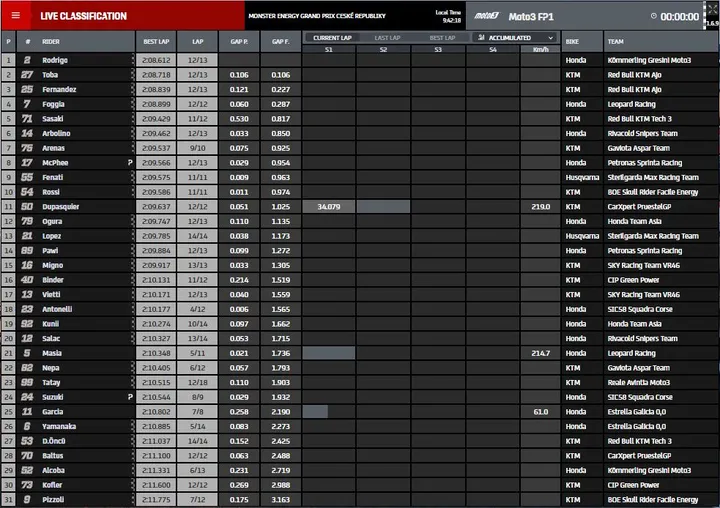Click the S4 sector column header
Screen dimensions: 720x508
(493, 49)
